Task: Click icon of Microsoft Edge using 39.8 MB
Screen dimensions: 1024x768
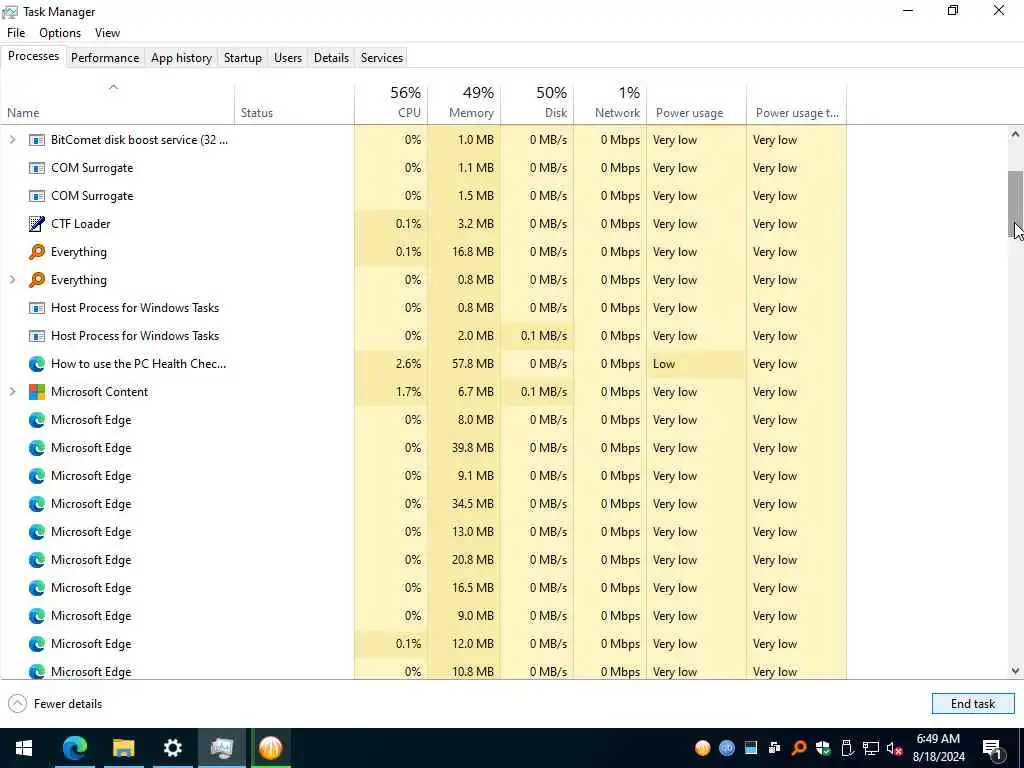Action: [37, 448]
